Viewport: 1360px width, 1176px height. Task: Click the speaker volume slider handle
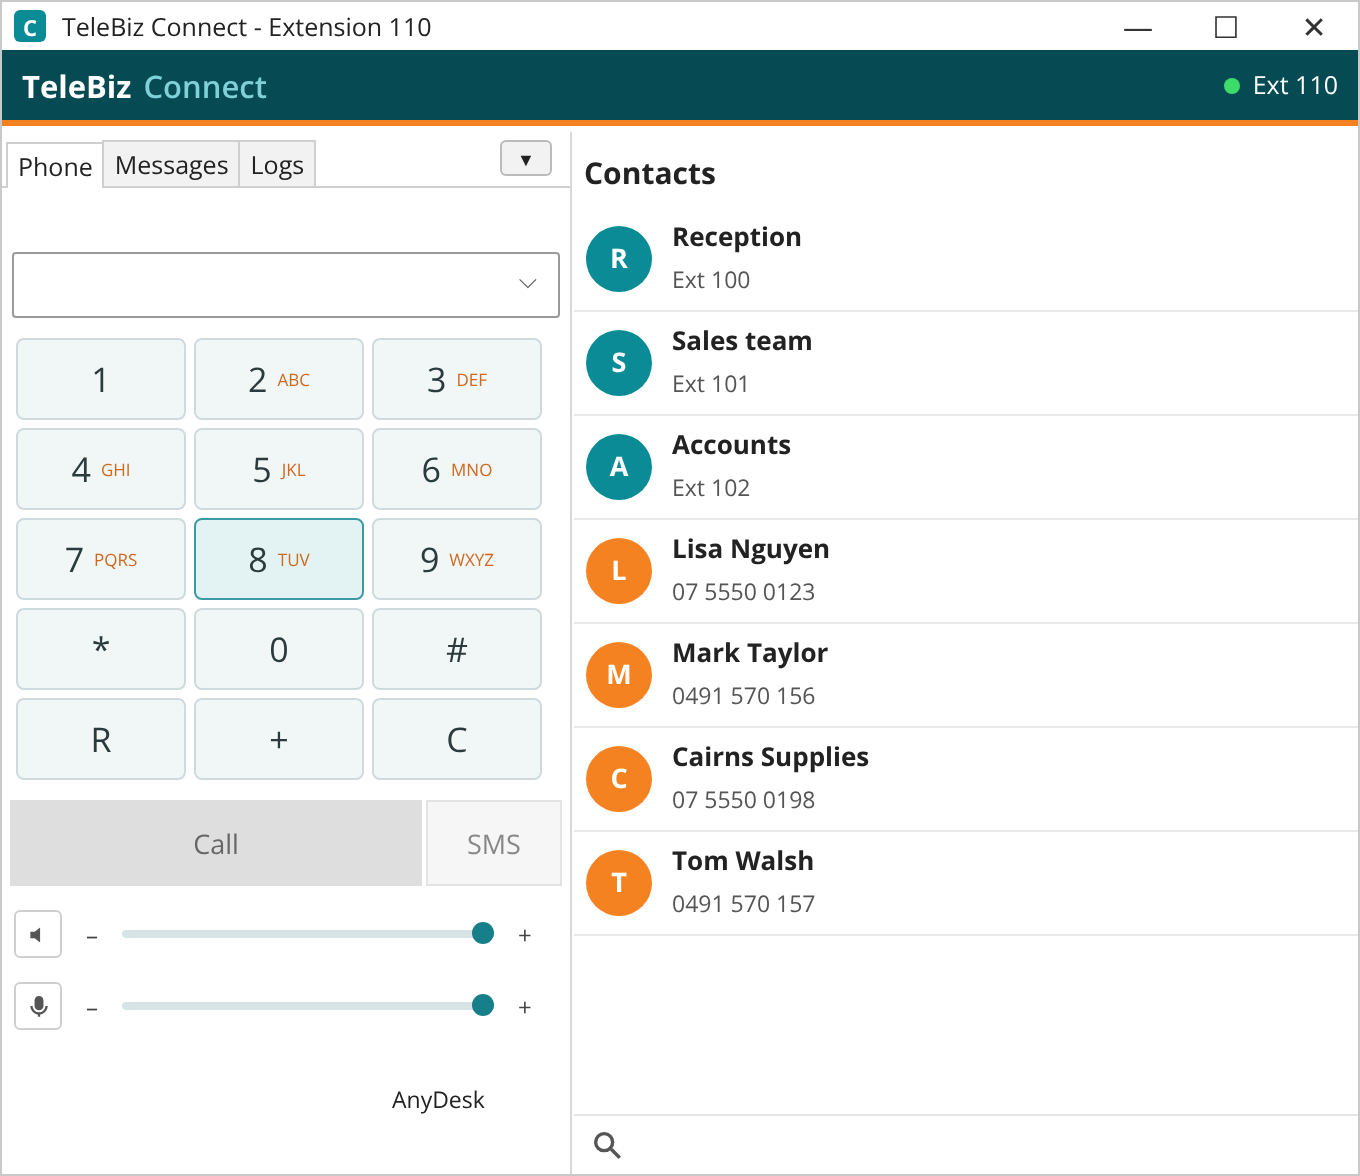click(x=483, y=933)
